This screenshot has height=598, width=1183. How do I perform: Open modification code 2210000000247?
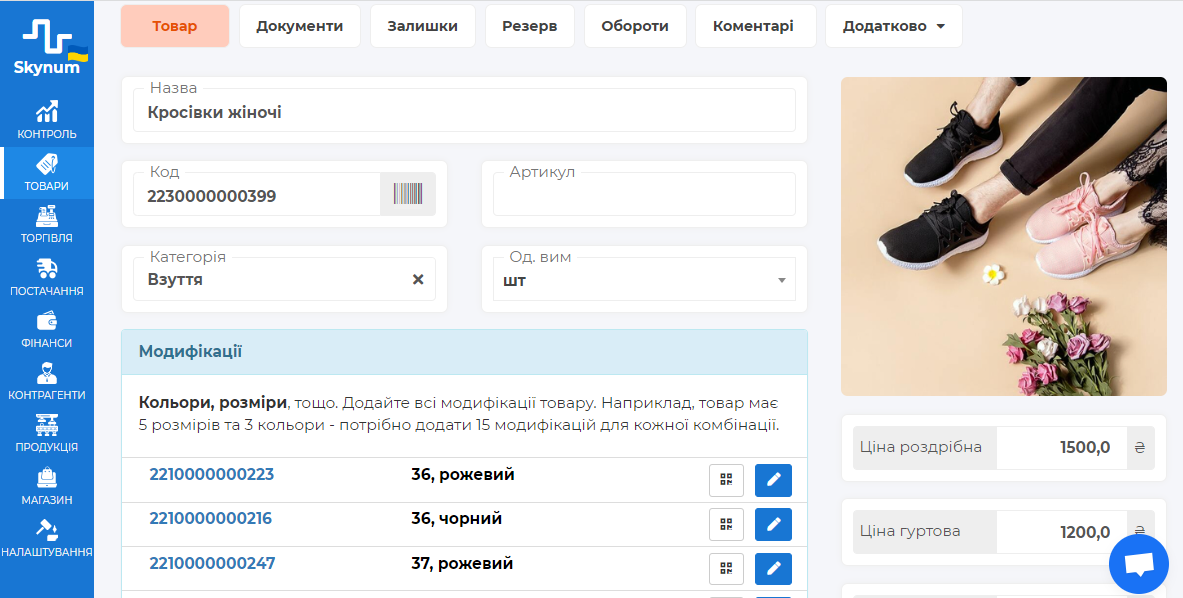point(212,563)
